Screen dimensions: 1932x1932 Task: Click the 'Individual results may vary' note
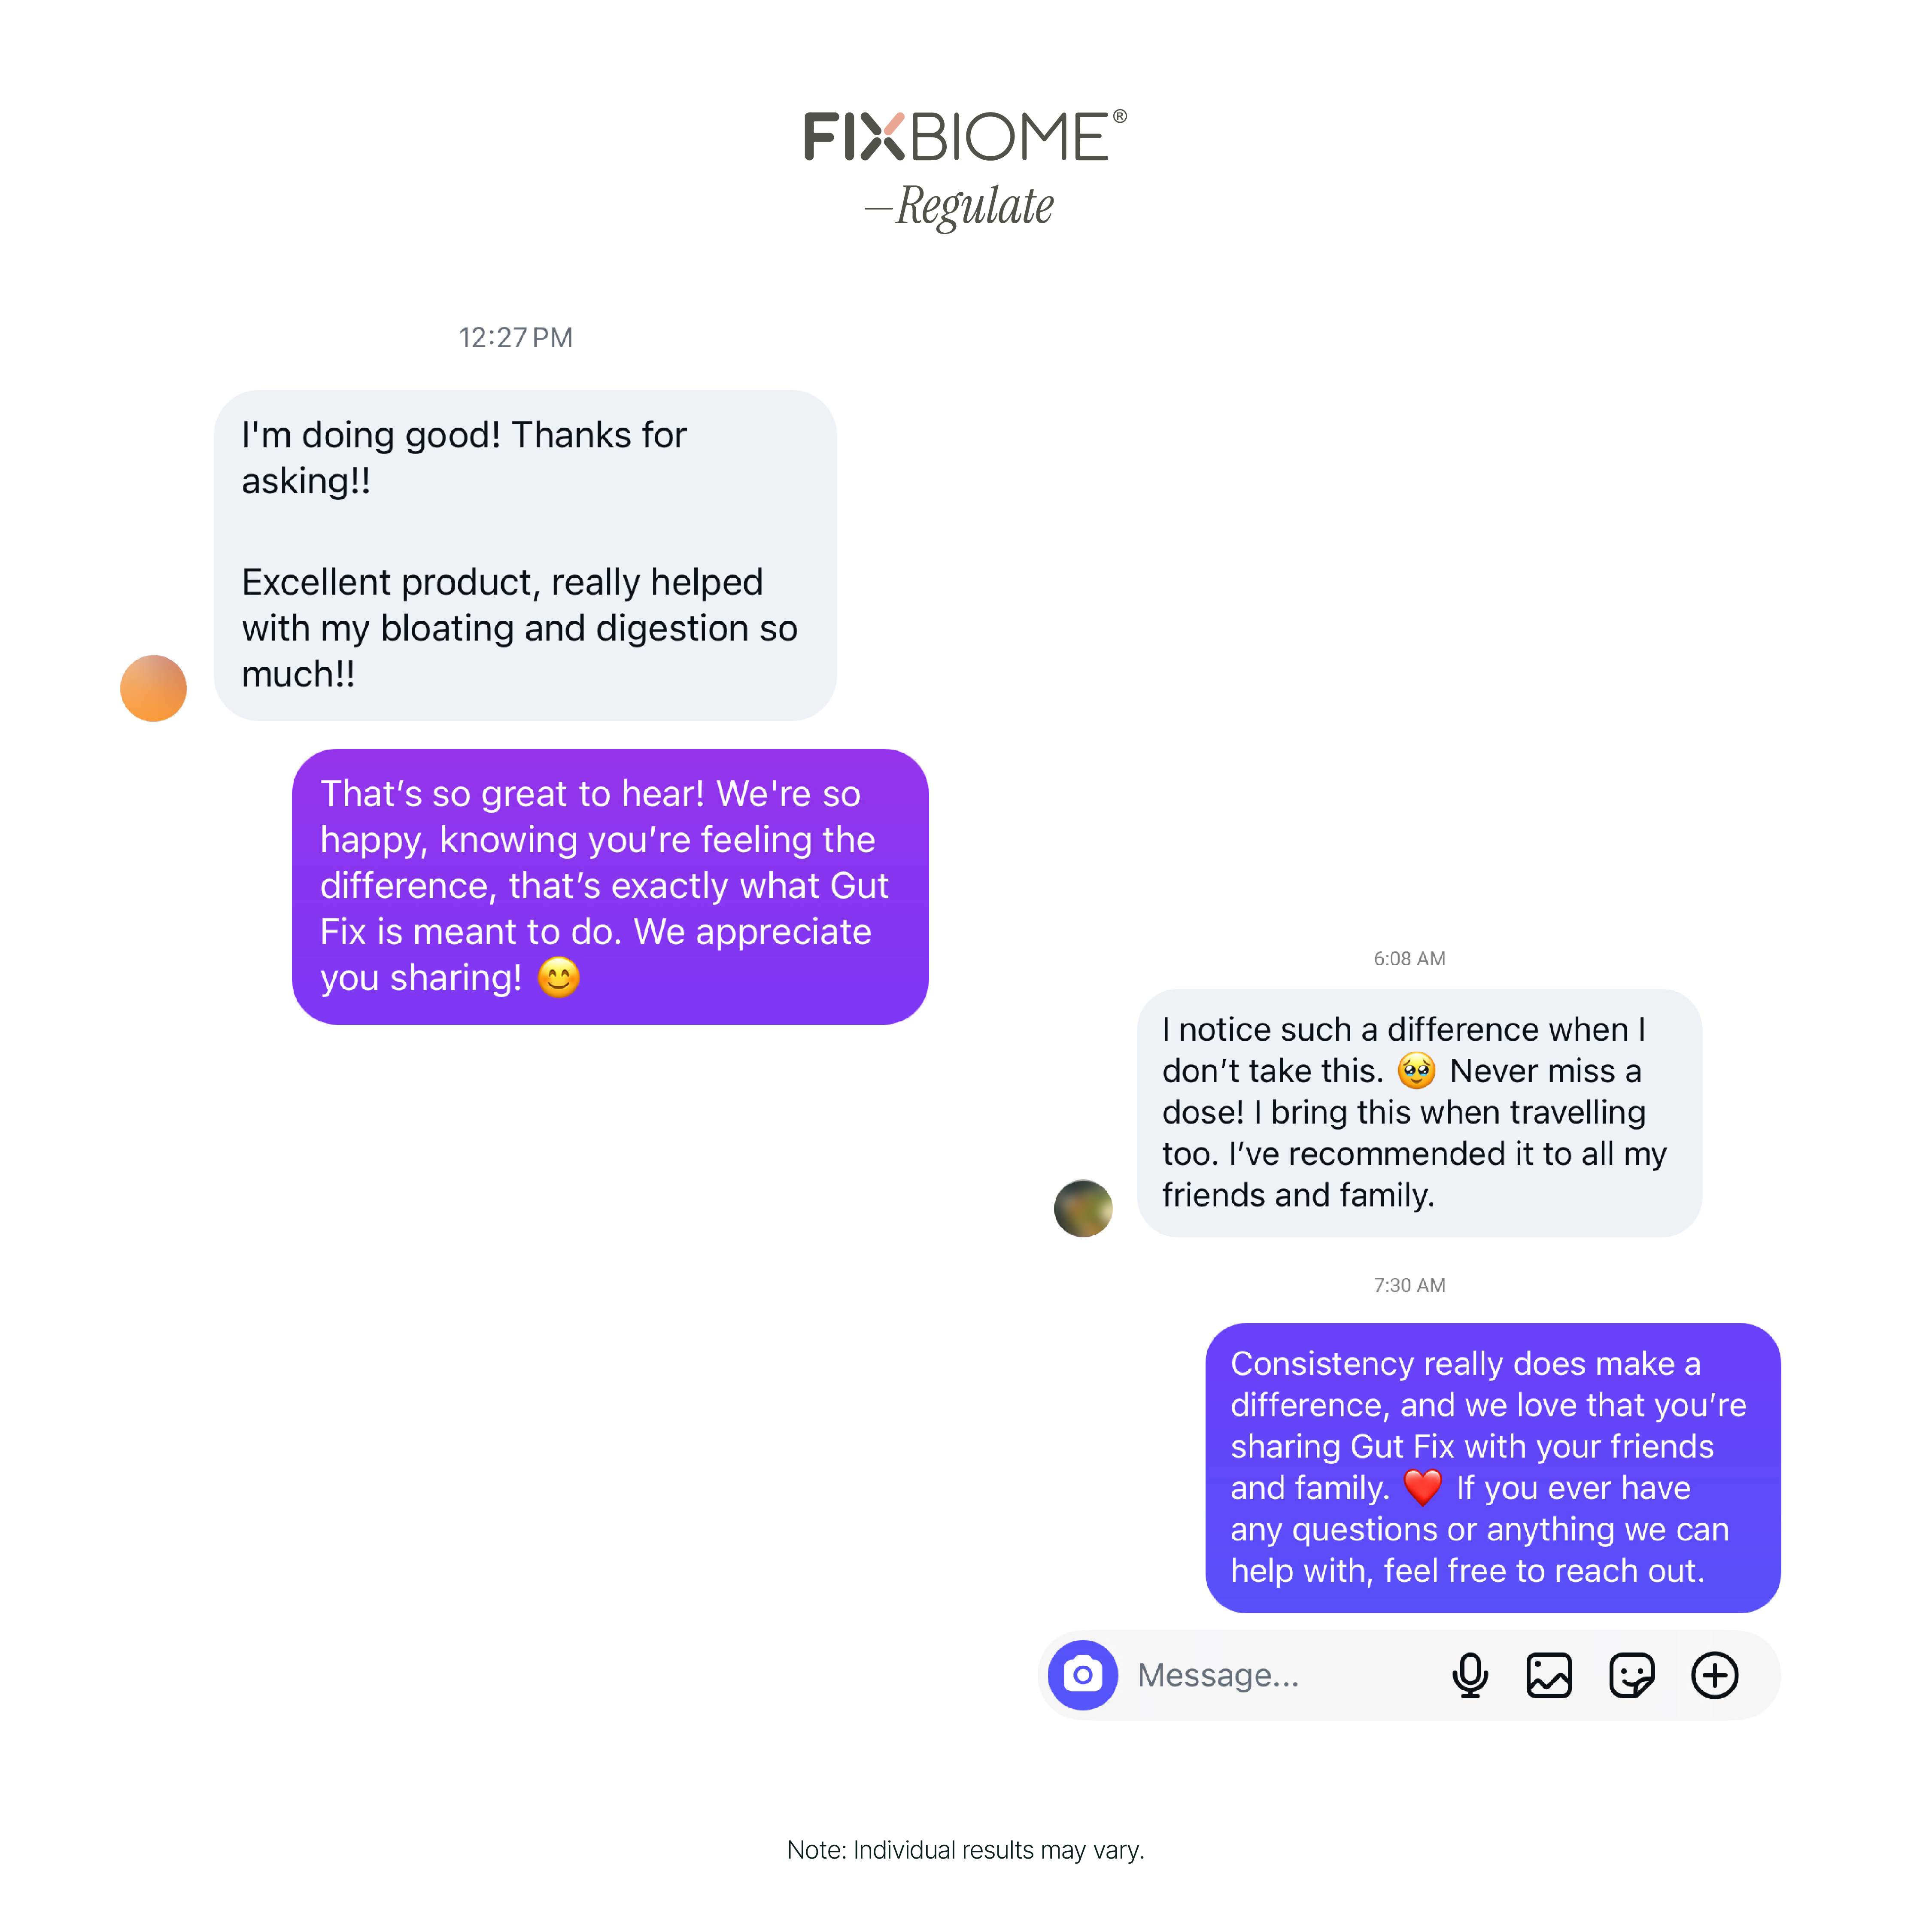click(965, 1850)
